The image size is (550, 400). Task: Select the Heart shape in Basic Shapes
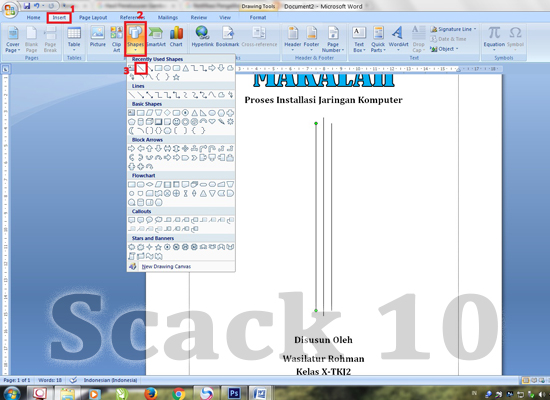coord(212,122)
